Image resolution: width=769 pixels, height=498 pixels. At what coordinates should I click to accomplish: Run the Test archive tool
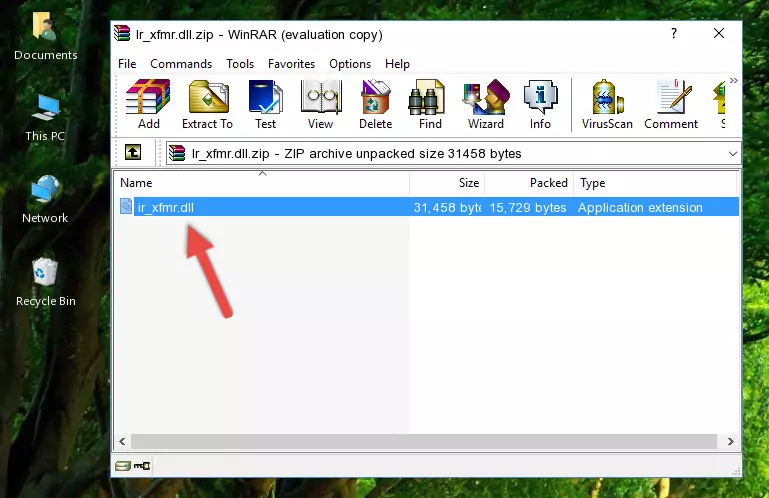(265, 104)
